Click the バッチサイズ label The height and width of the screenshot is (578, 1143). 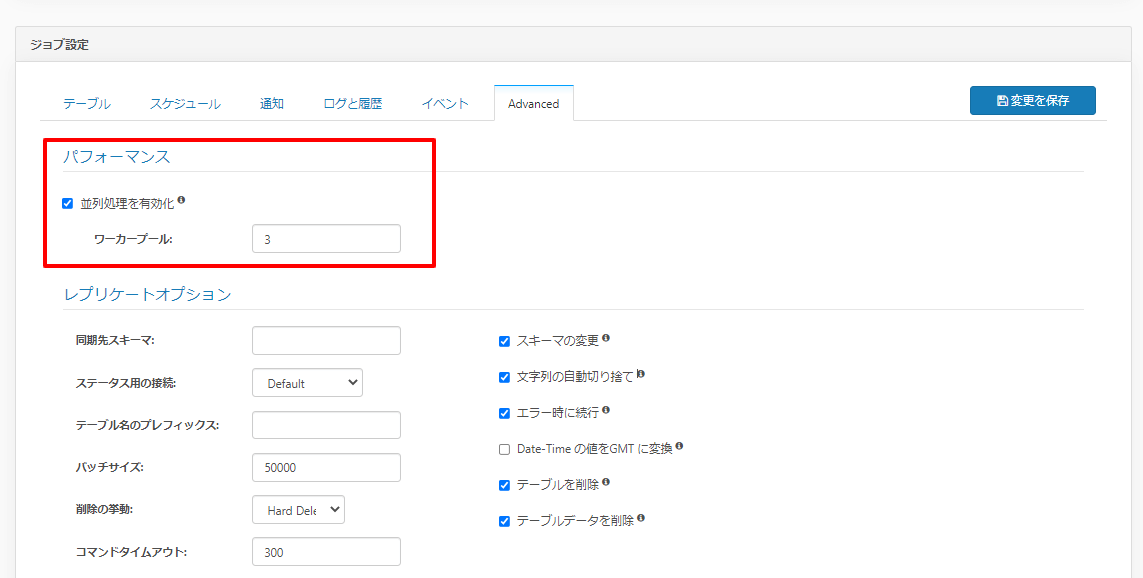pos(109,467)
